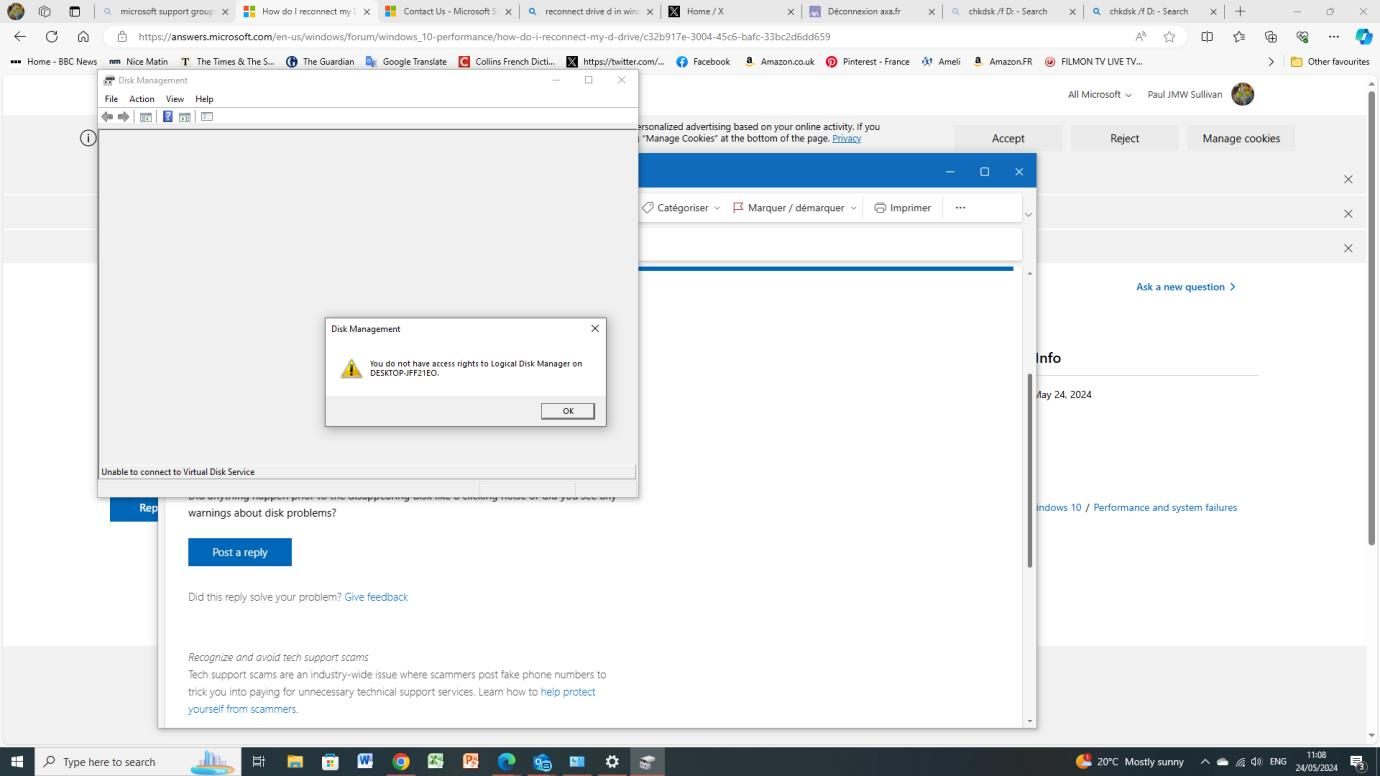Add page to favourites with star icon
Image resolution: width=1380 pixels, height=776 pixels.
[x=1169, y=36]
